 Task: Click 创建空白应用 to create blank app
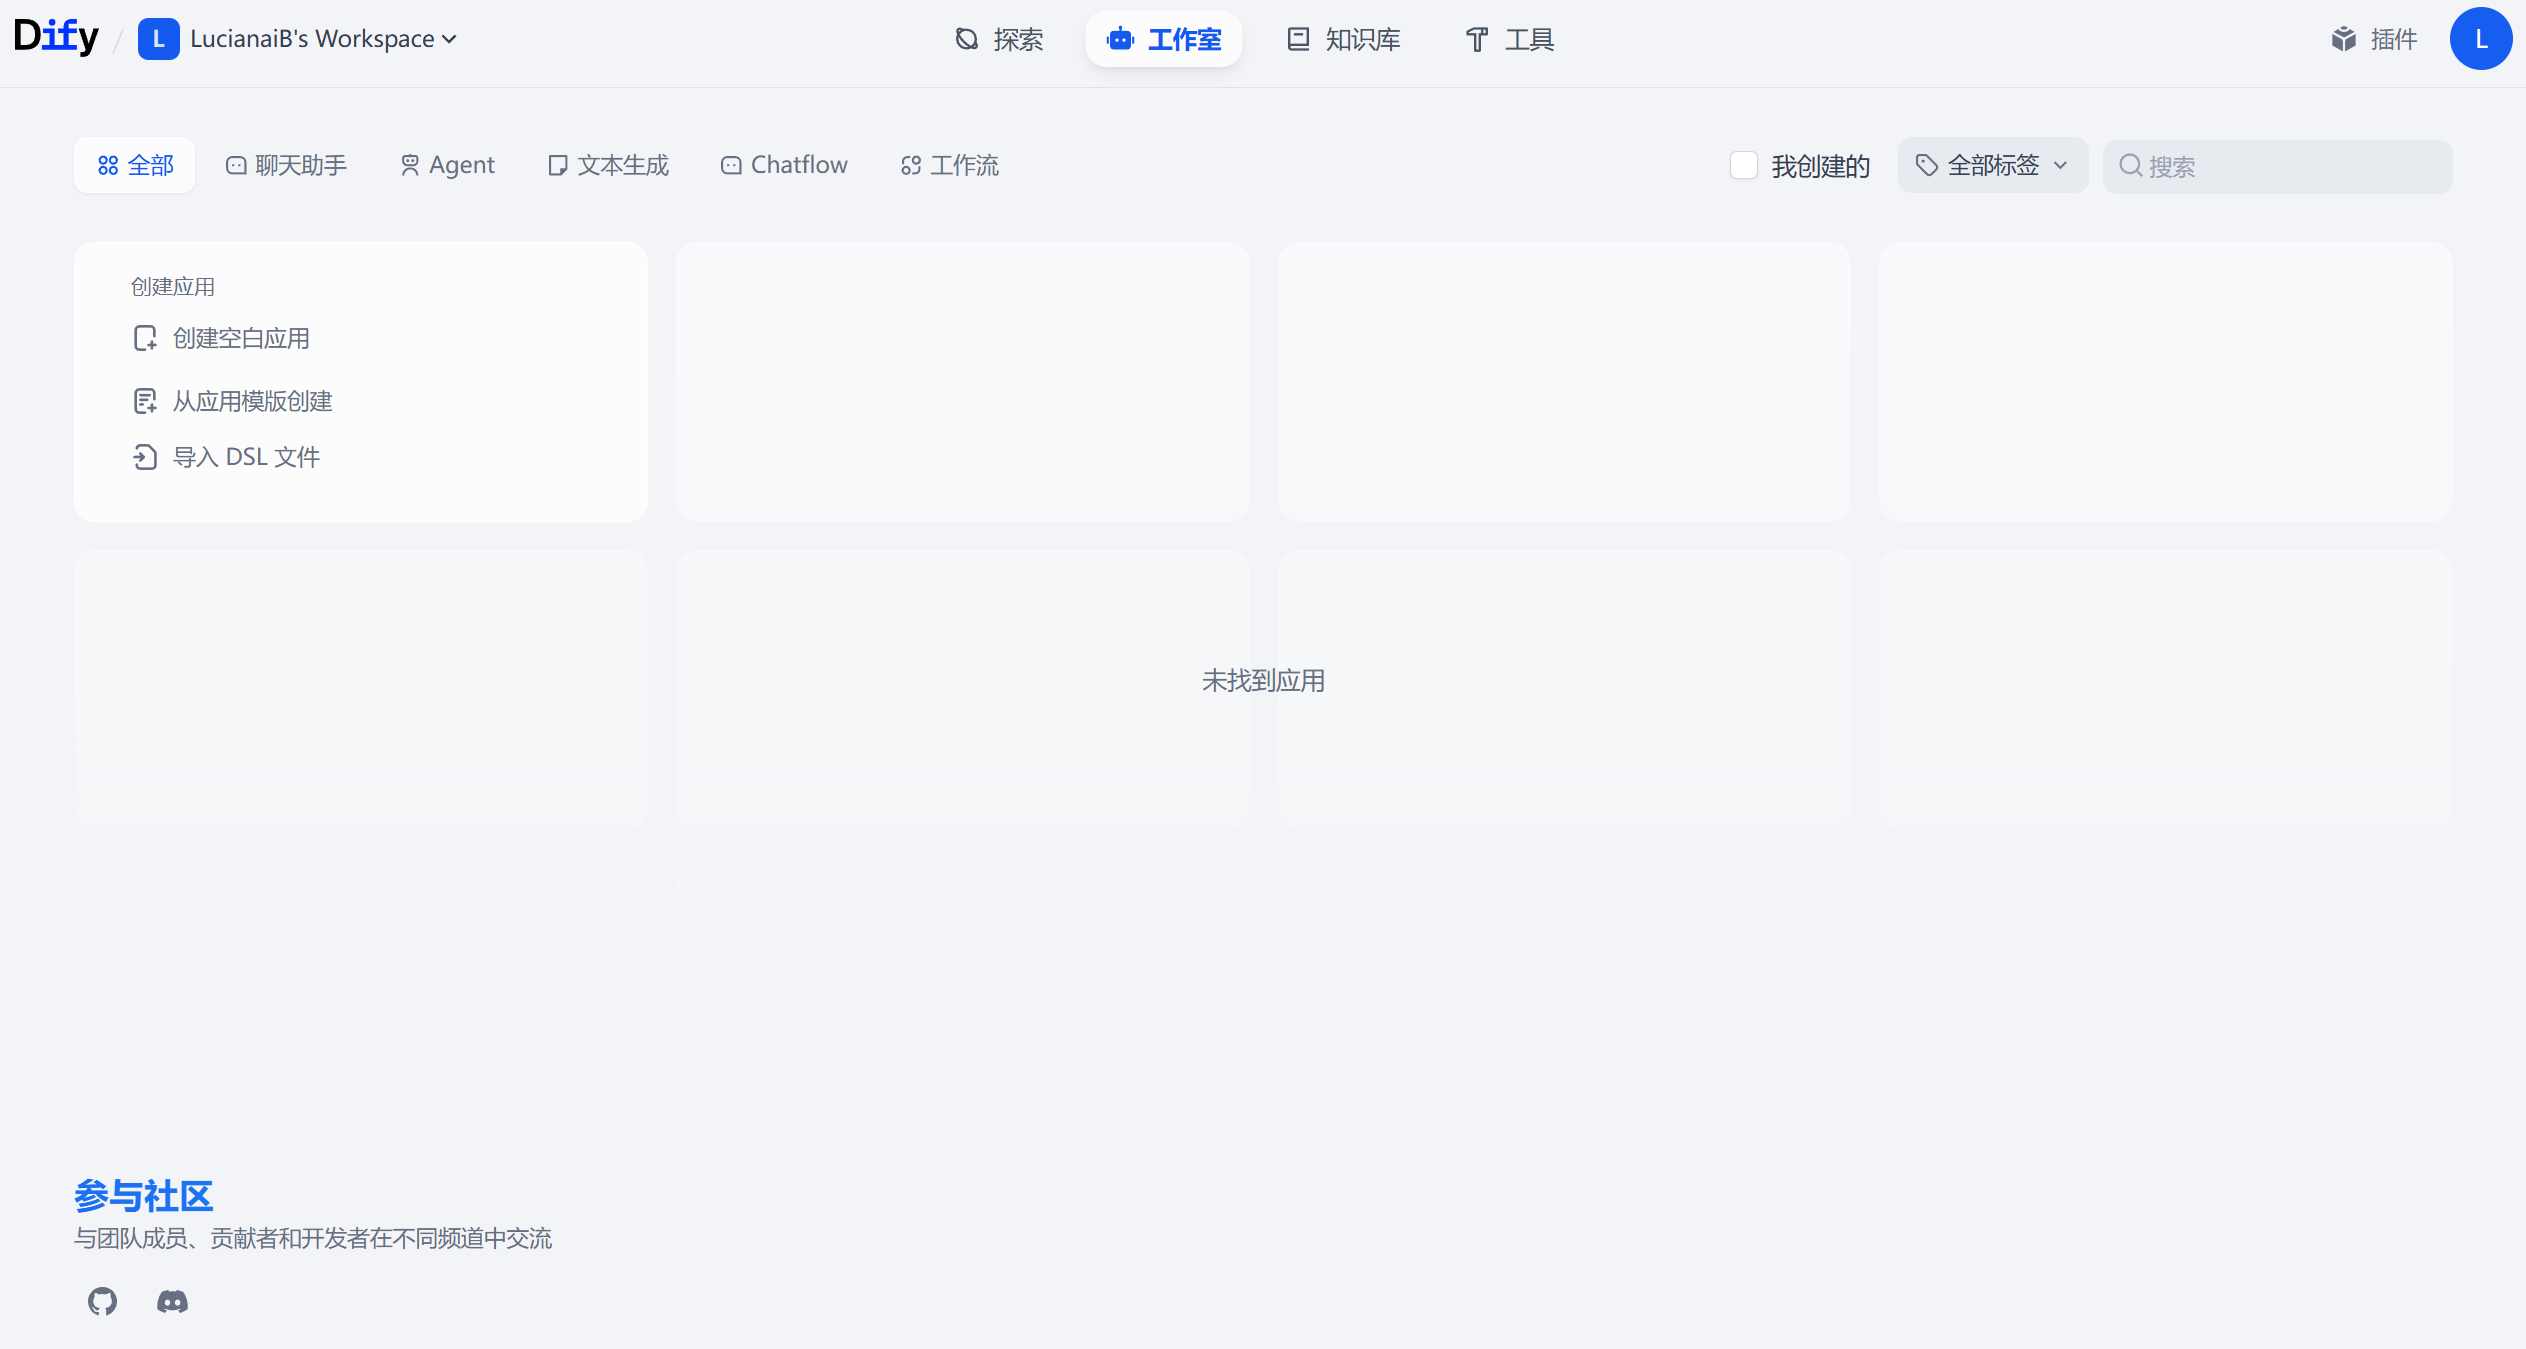click(x=240, y=338)
